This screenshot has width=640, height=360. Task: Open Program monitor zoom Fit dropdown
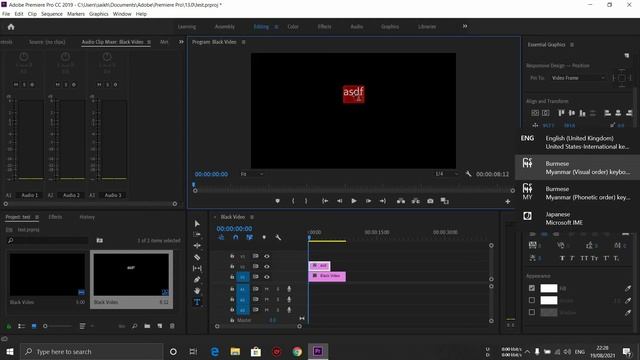[x=252, y=174]
